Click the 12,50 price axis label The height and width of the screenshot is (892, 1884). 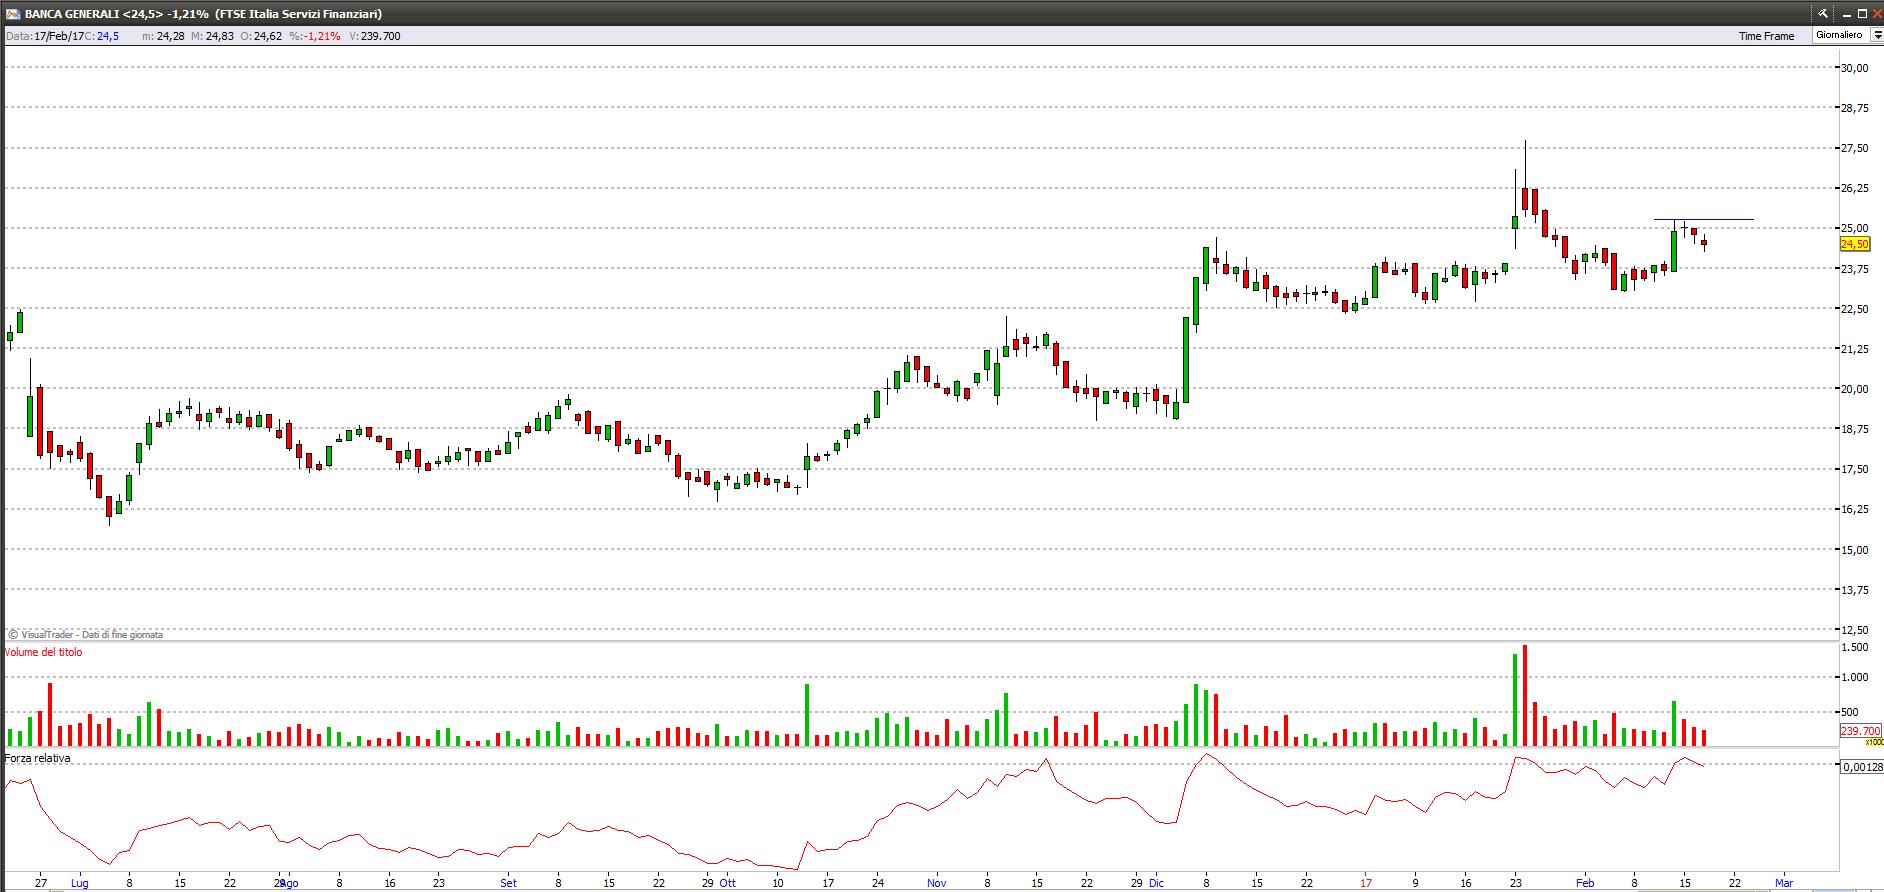click(1855, 630)
